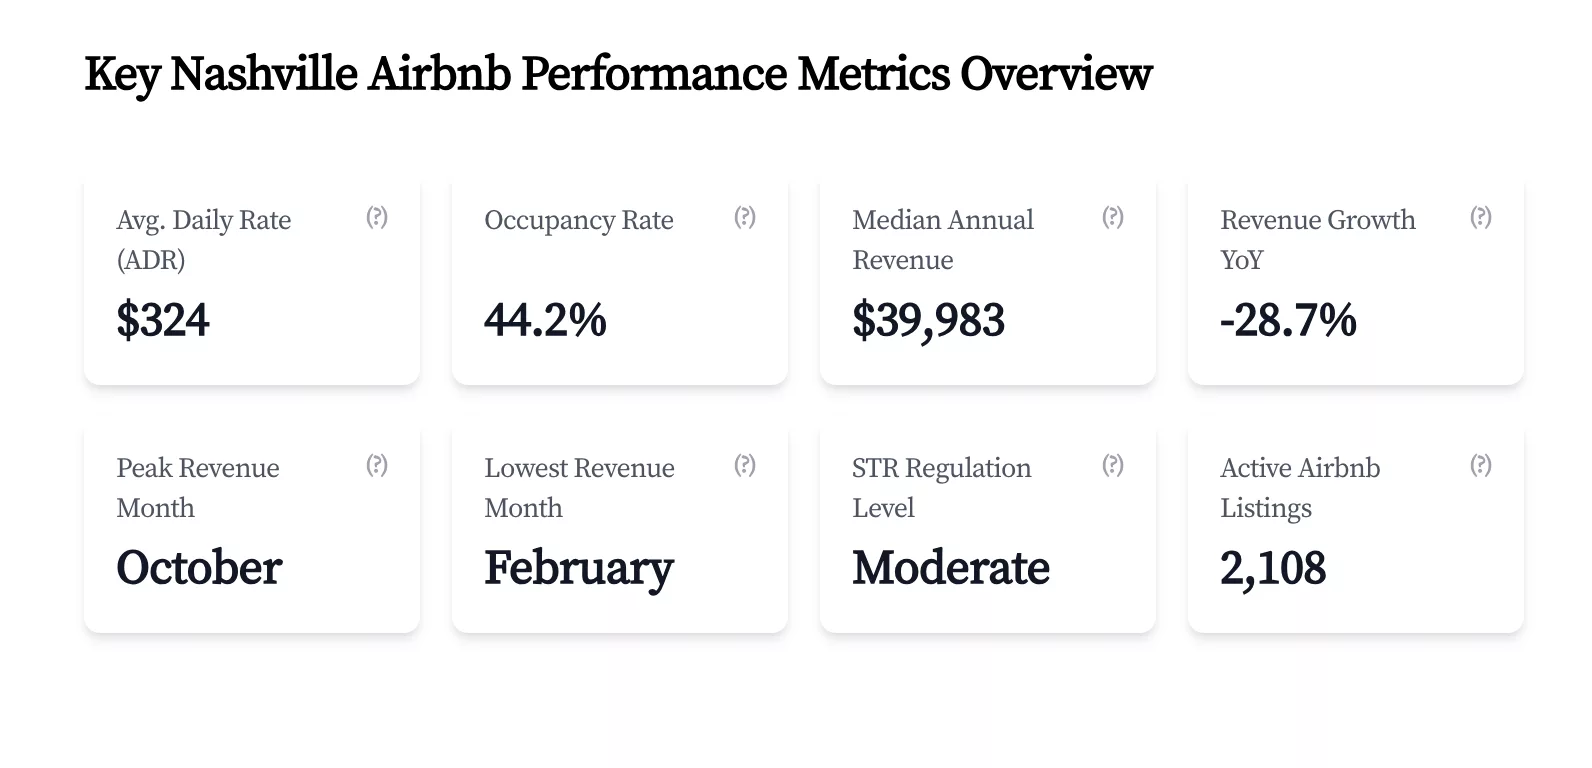Click the $39,983 median revenue value
The image size is (1592, 768).
(x=928, y=320)
